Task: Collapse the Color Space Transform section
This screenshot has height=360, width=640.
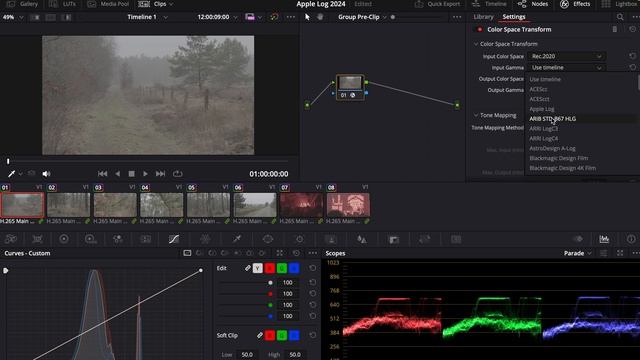Action: (x=476, y=44)
